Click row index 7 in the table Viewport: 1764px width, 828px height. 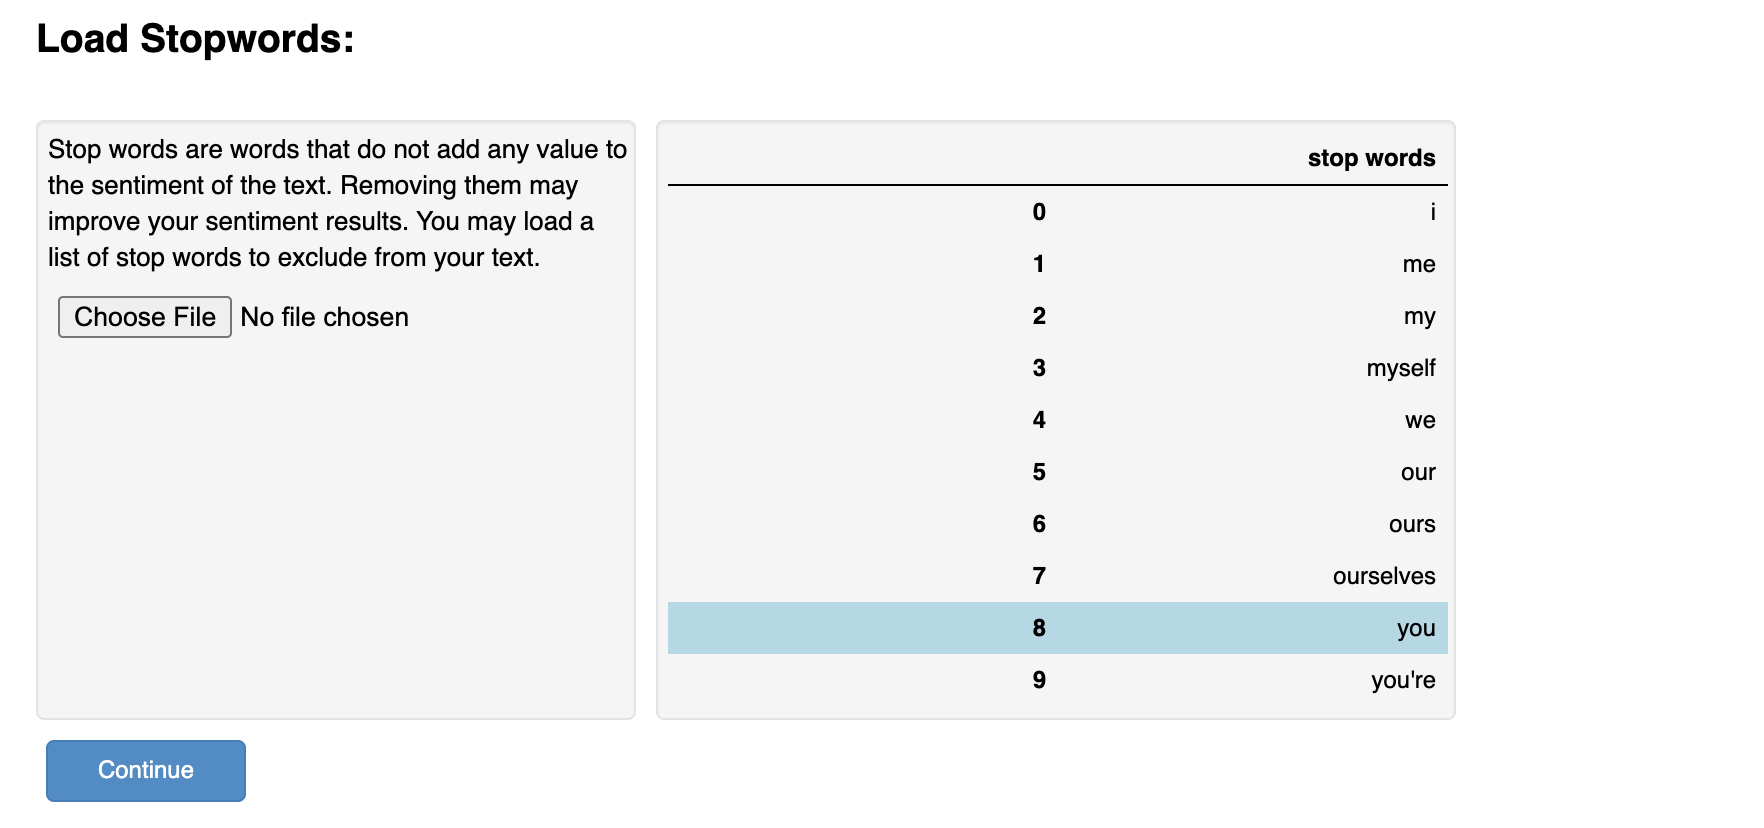[x=1039, y=576]
